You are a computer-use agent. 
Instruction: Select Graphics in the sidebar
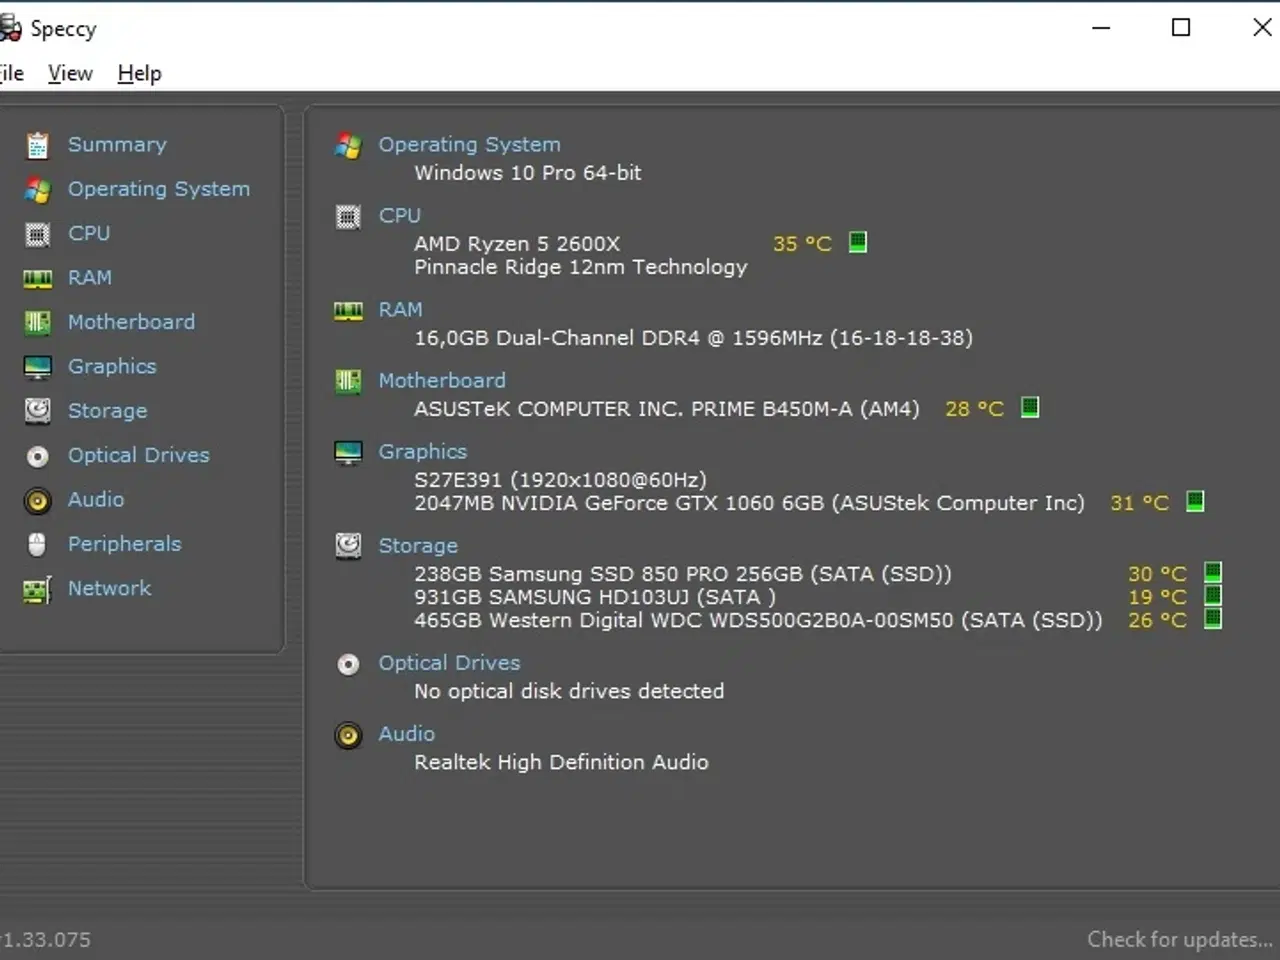coord(112,366)
